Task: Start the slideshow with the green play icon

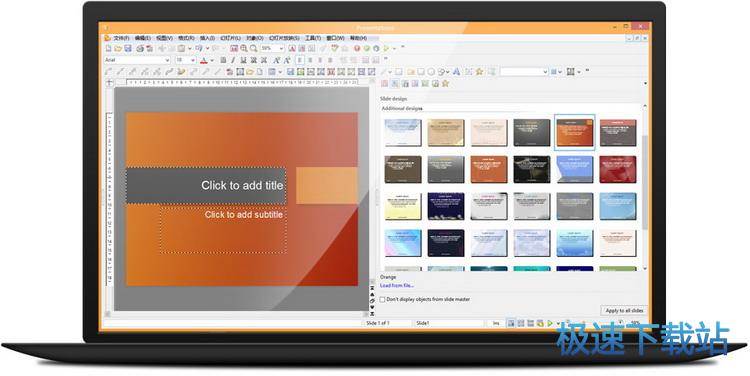Action: (386, 48)
